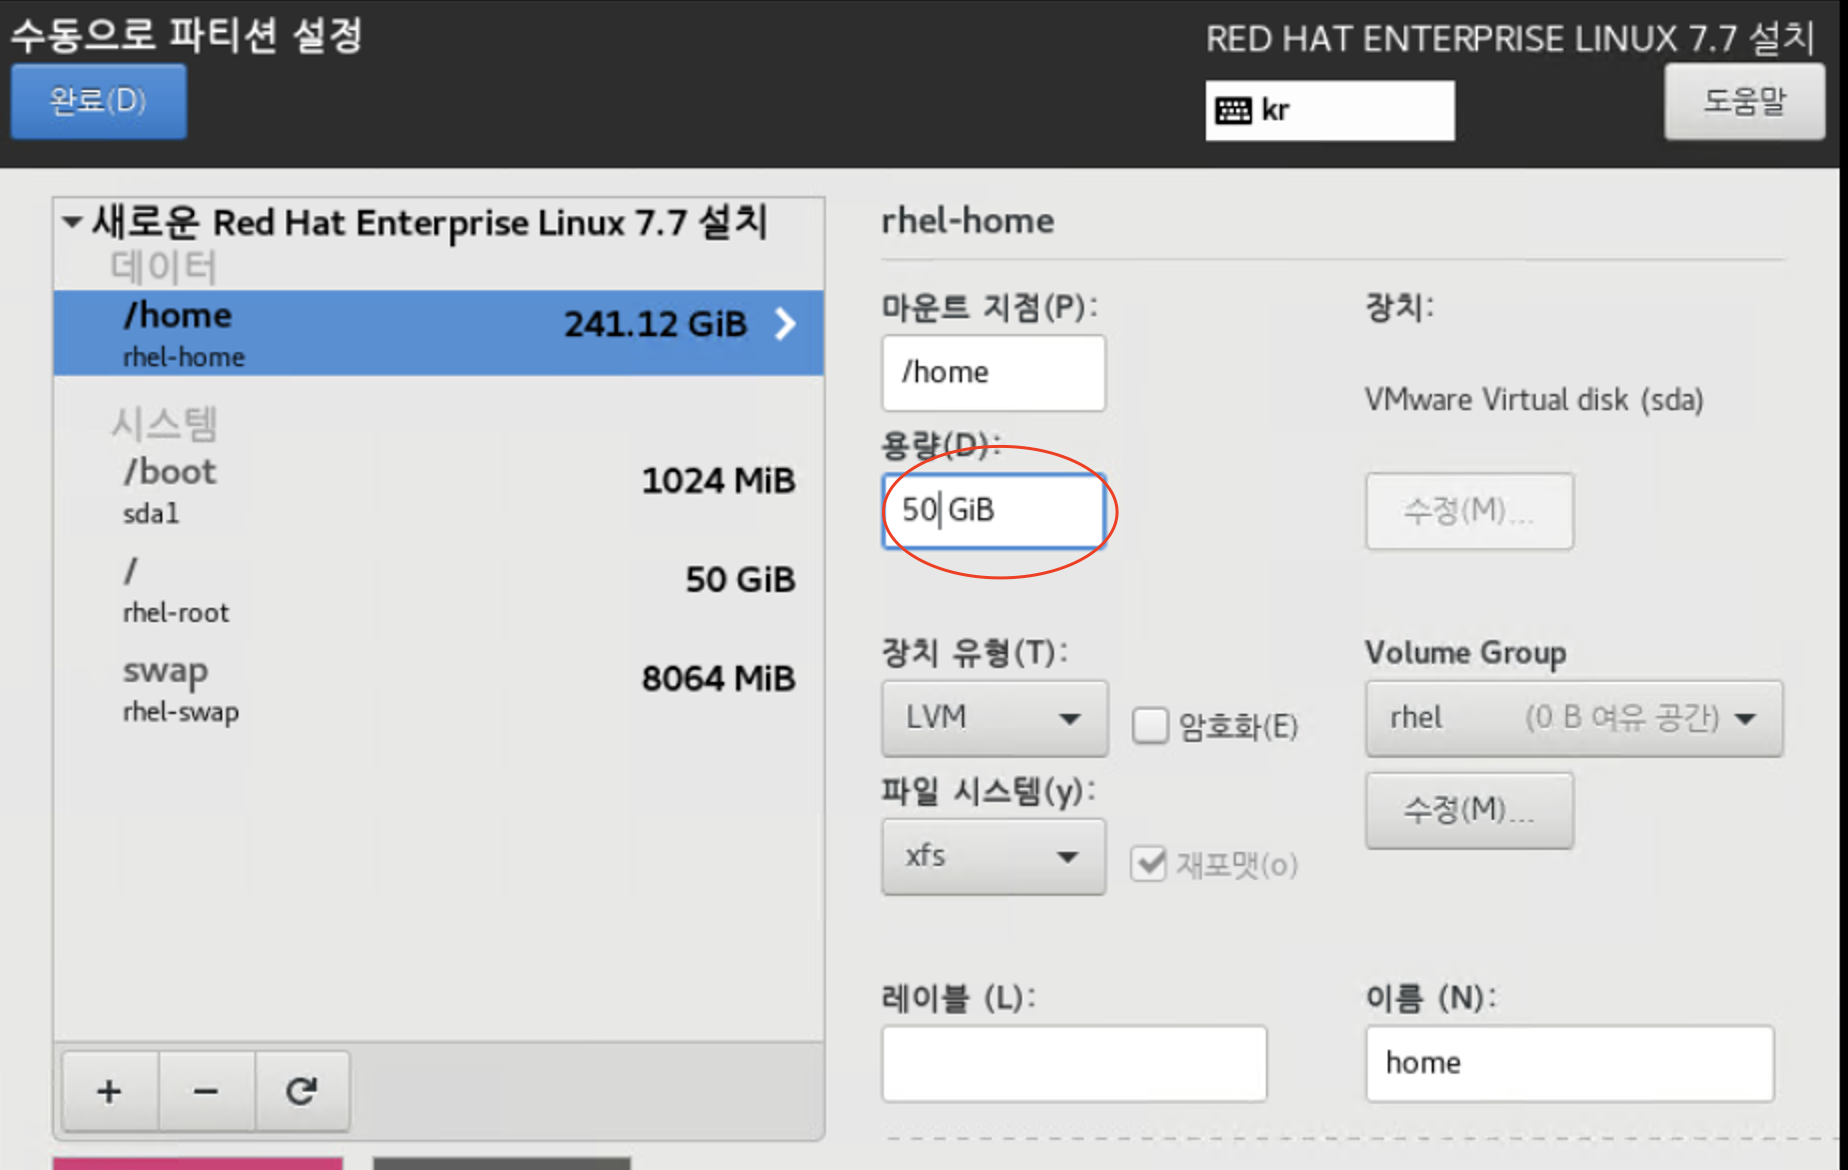Open the 장치 유형 LVM dropdown
The image size is (1848, 1170).
(x=994, y=718)
